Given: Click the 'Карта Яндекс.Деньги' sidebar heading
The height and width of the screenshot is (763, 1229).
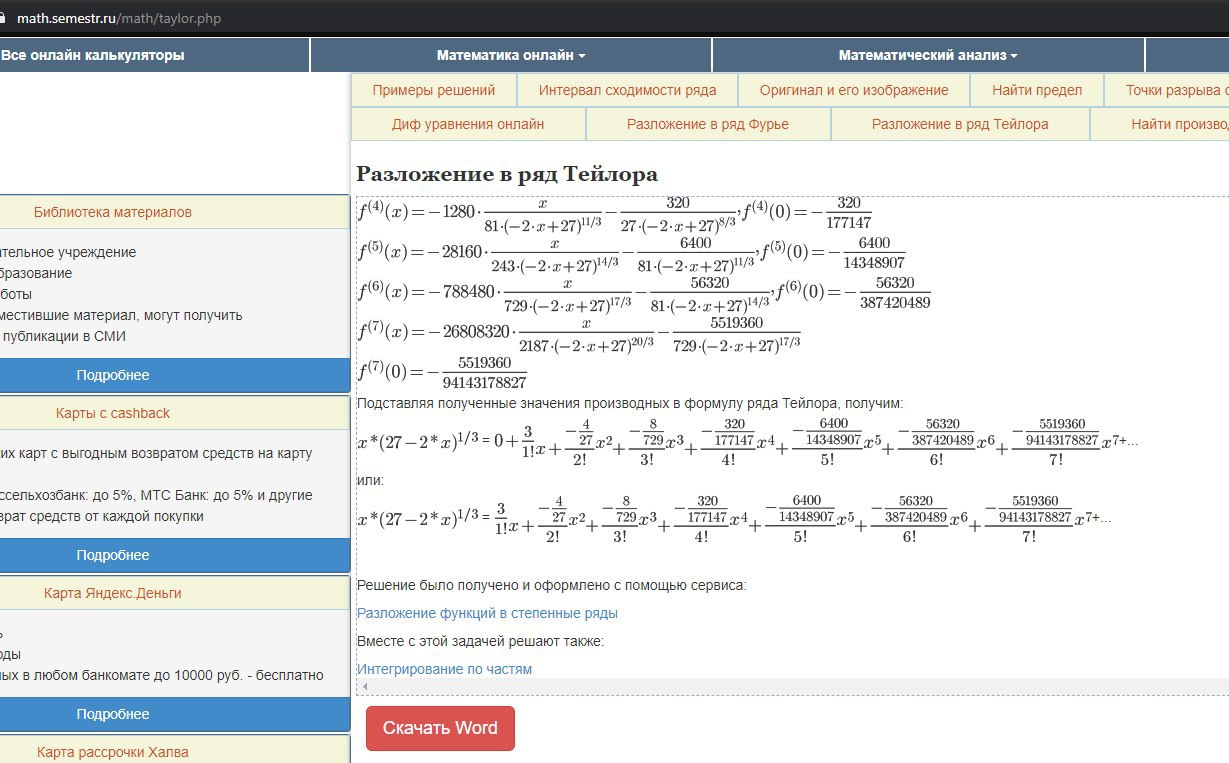Looking at the screenshot, I should point(113,593).
